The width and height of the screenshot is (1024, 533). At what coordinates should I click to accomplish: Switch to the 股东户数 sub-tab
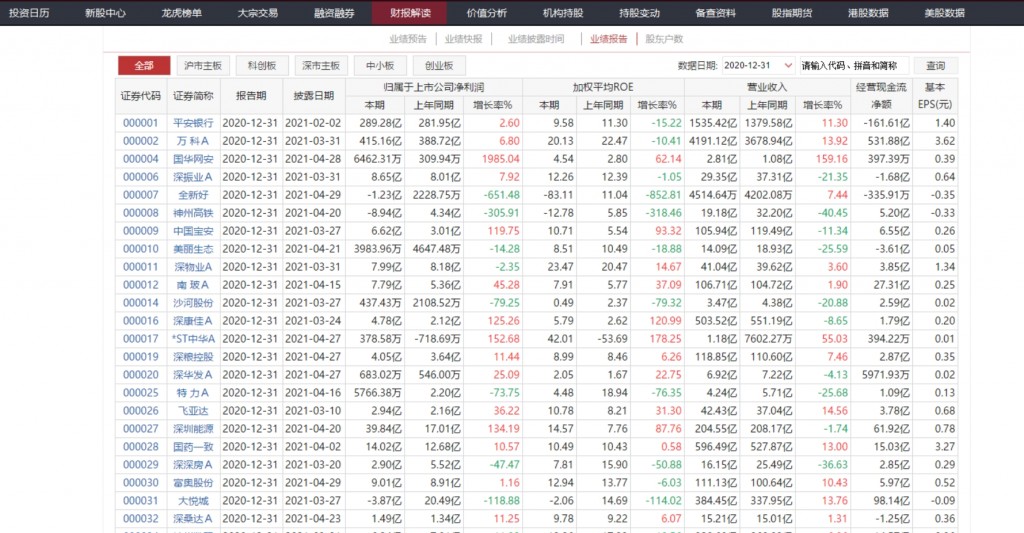click(x=664, y=39)
